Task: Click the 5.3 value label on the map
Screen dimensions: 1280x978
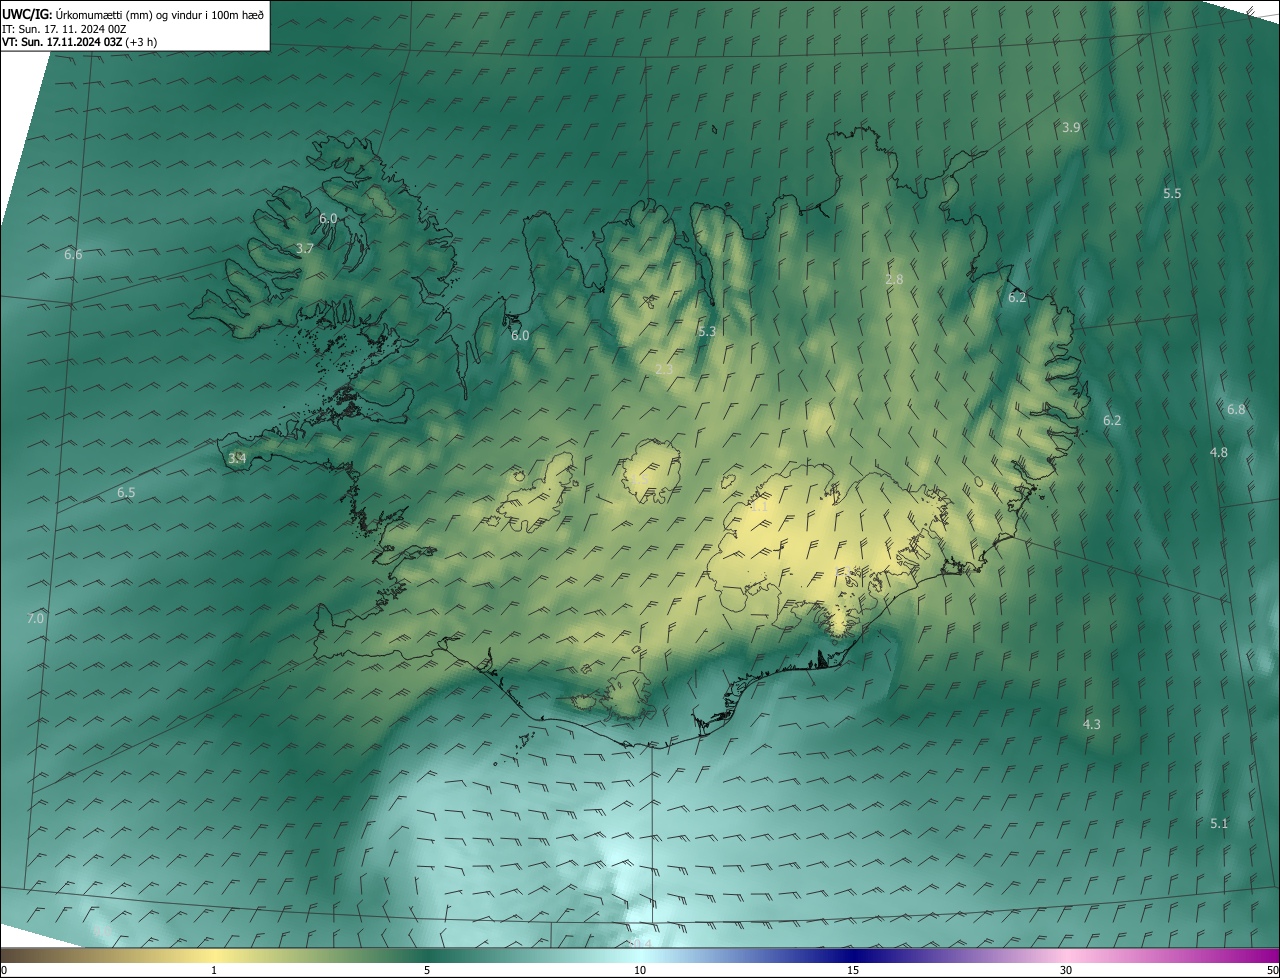Action: click(707, 331)
